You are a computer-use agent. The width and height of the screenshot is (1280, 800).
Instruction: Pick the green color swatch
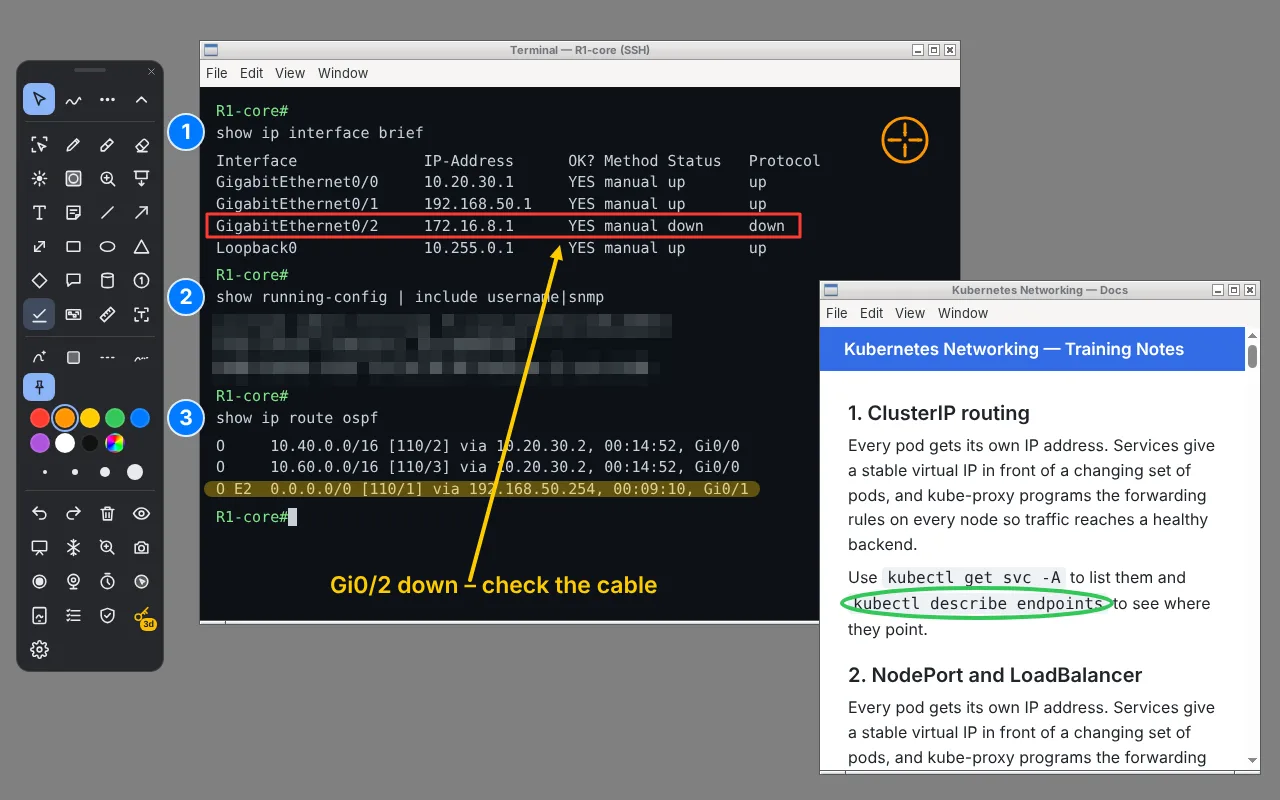pos(115,418)
